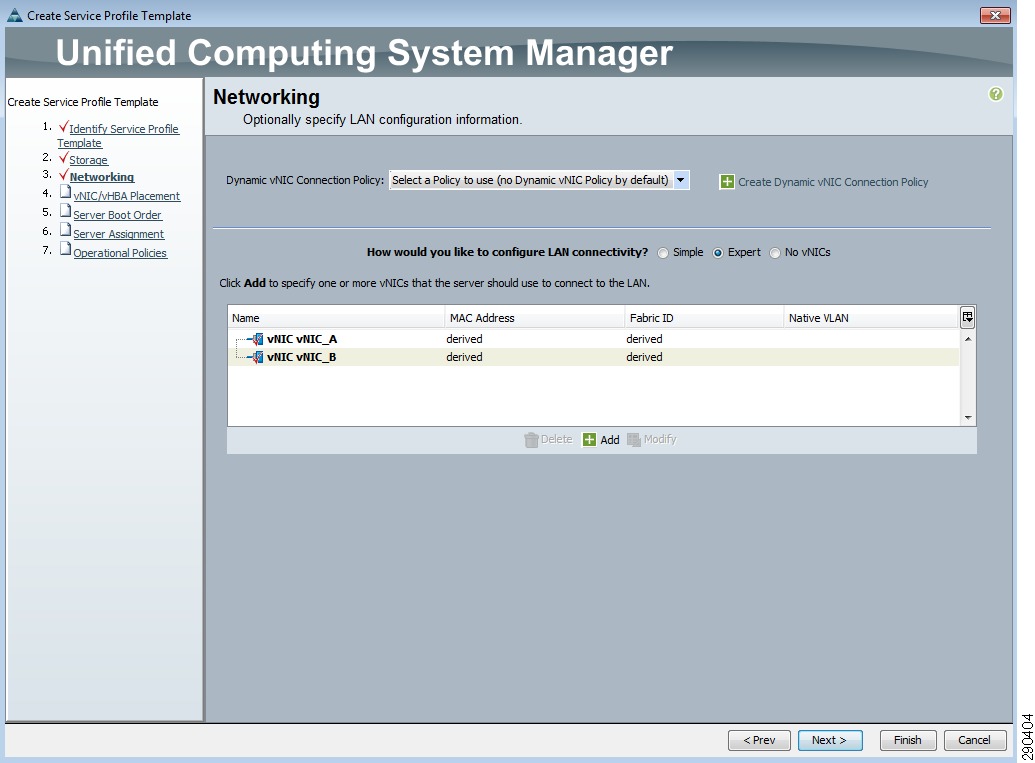Click the Next button
This screenshot has height=763, width=1035.
click(830, 741)
